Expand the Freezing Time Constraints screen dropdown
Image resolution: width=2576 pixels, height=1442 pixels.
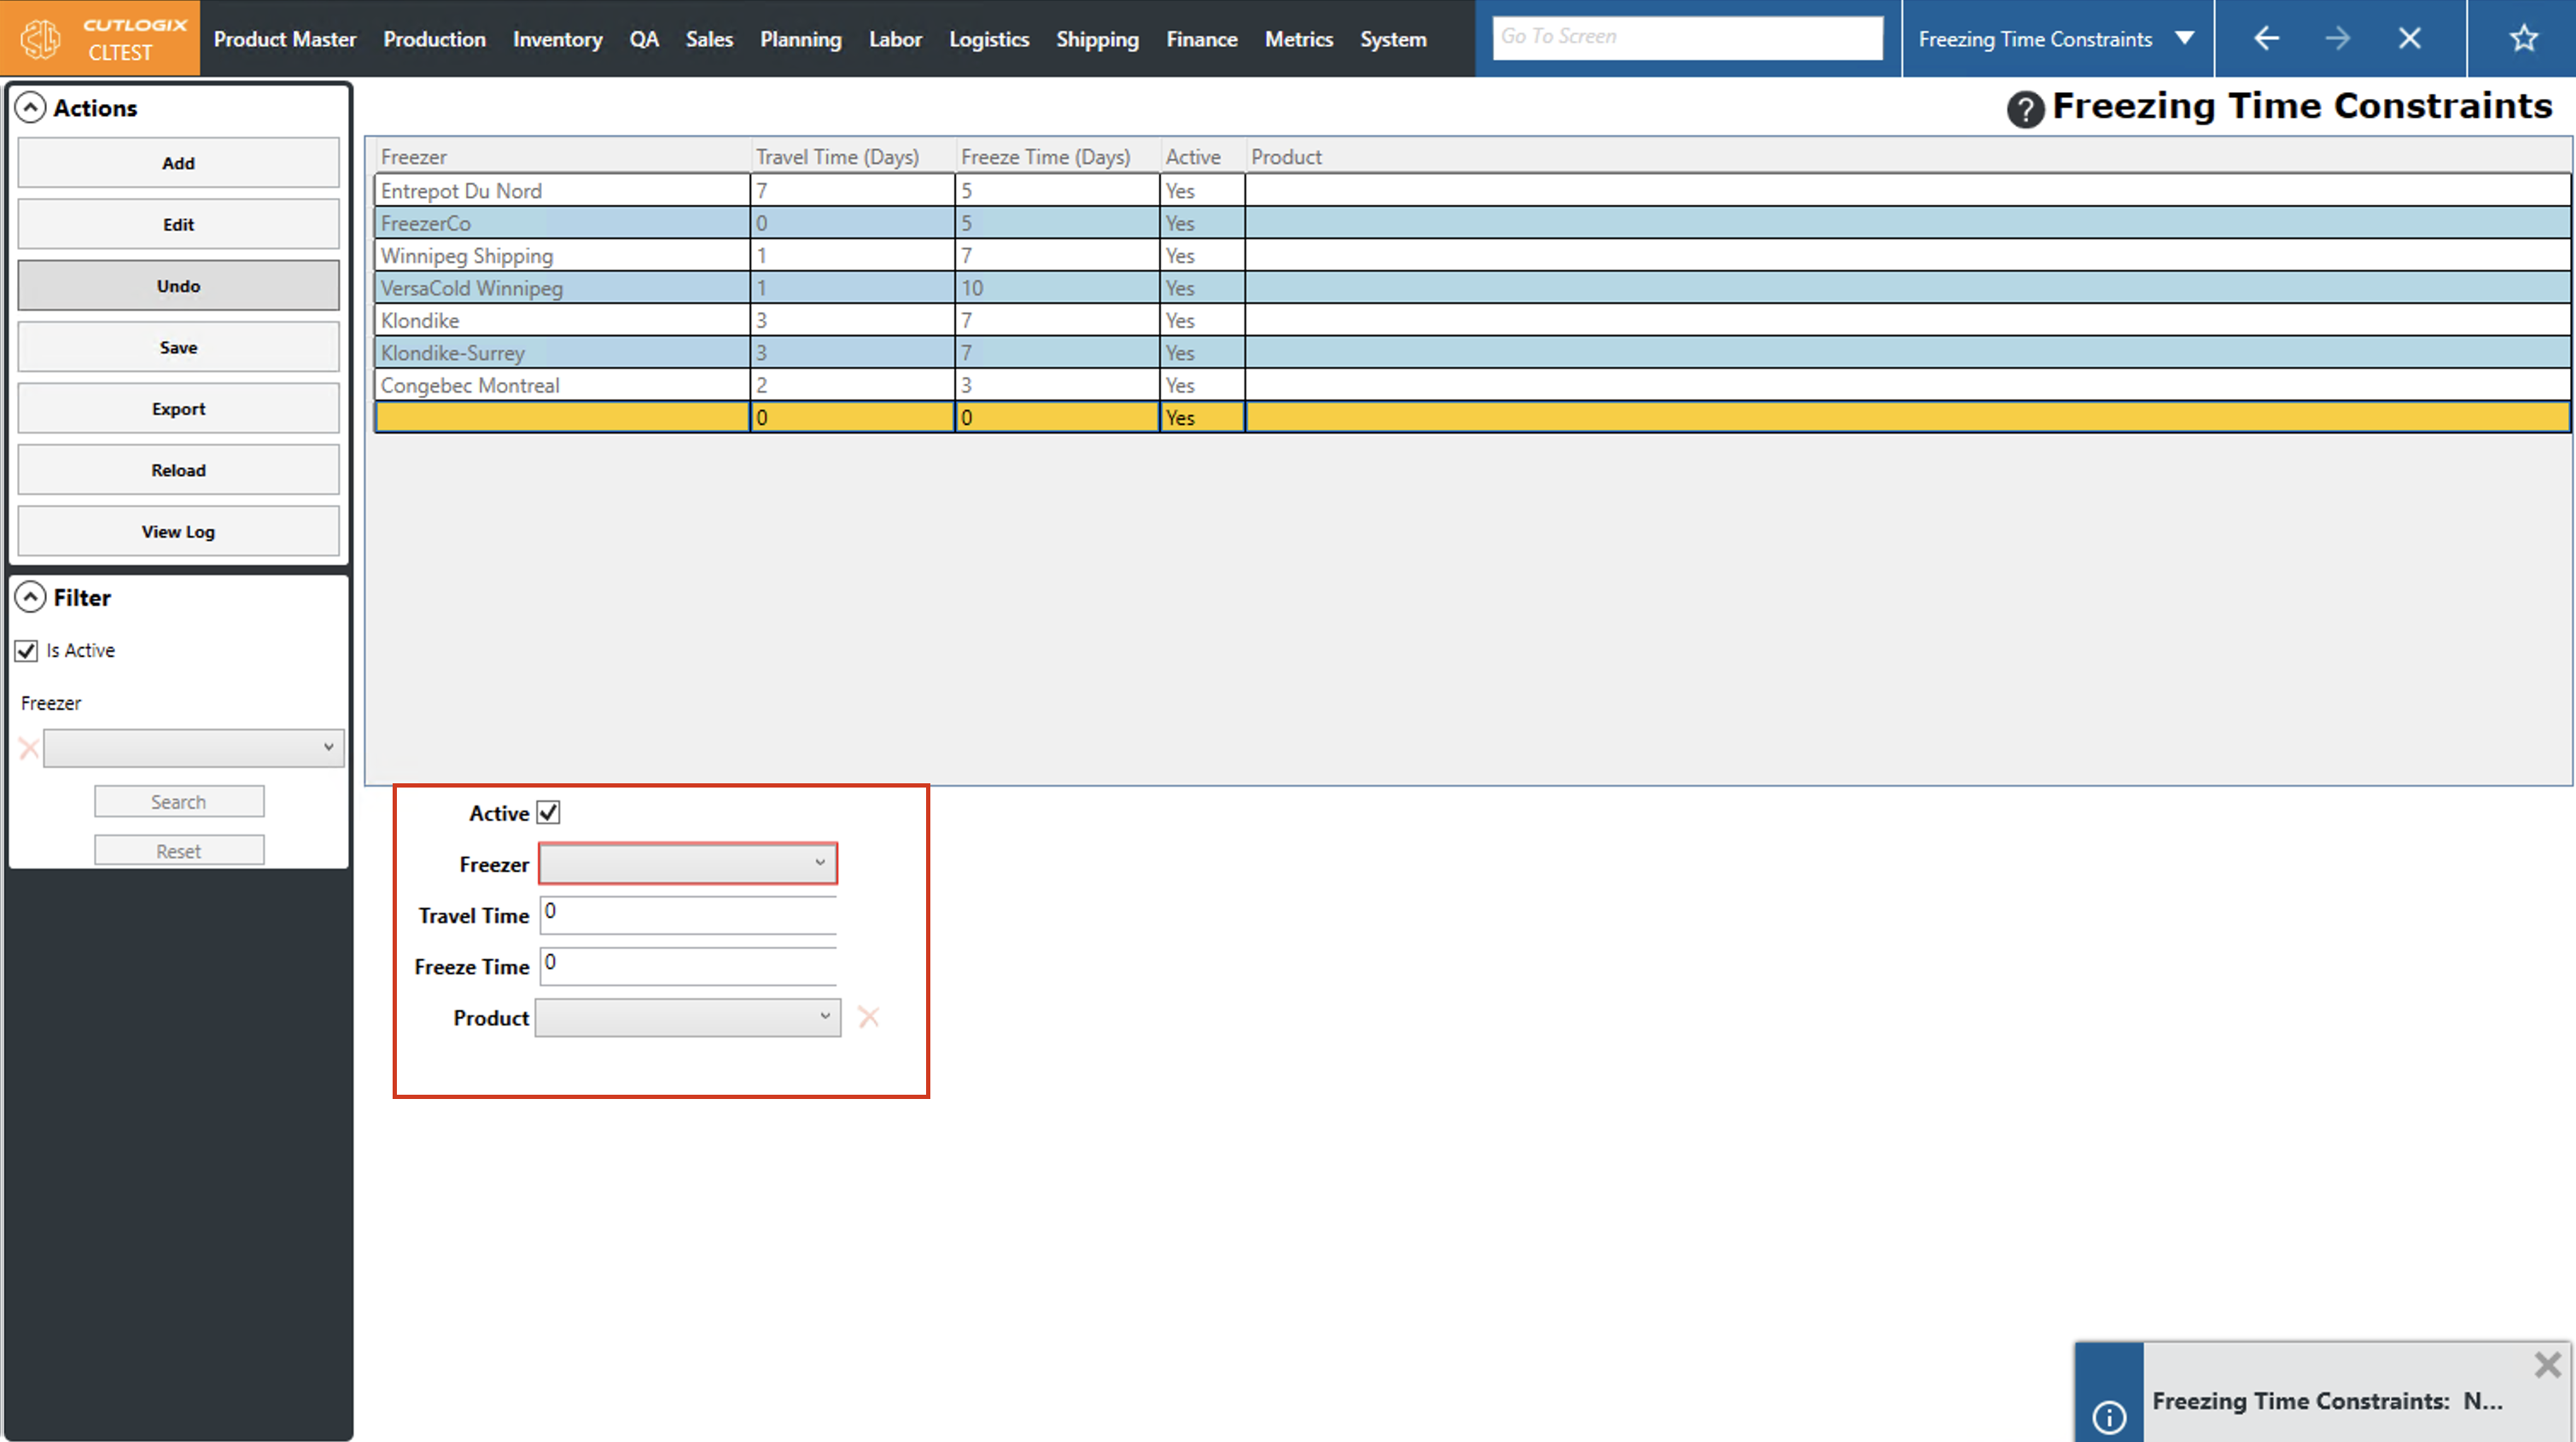(2184, 38)
